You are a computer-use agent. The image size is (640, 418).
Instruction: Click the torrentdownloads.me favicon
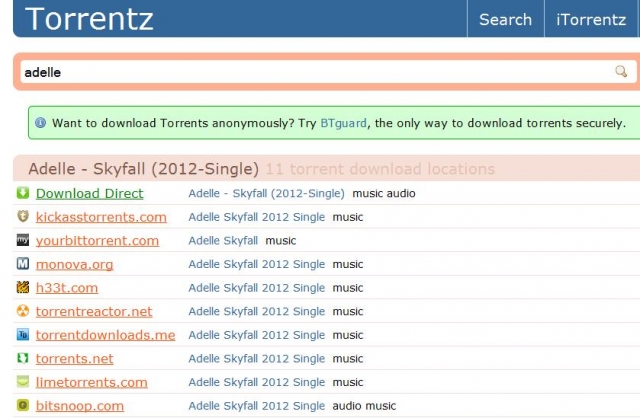tap(23, 334)
